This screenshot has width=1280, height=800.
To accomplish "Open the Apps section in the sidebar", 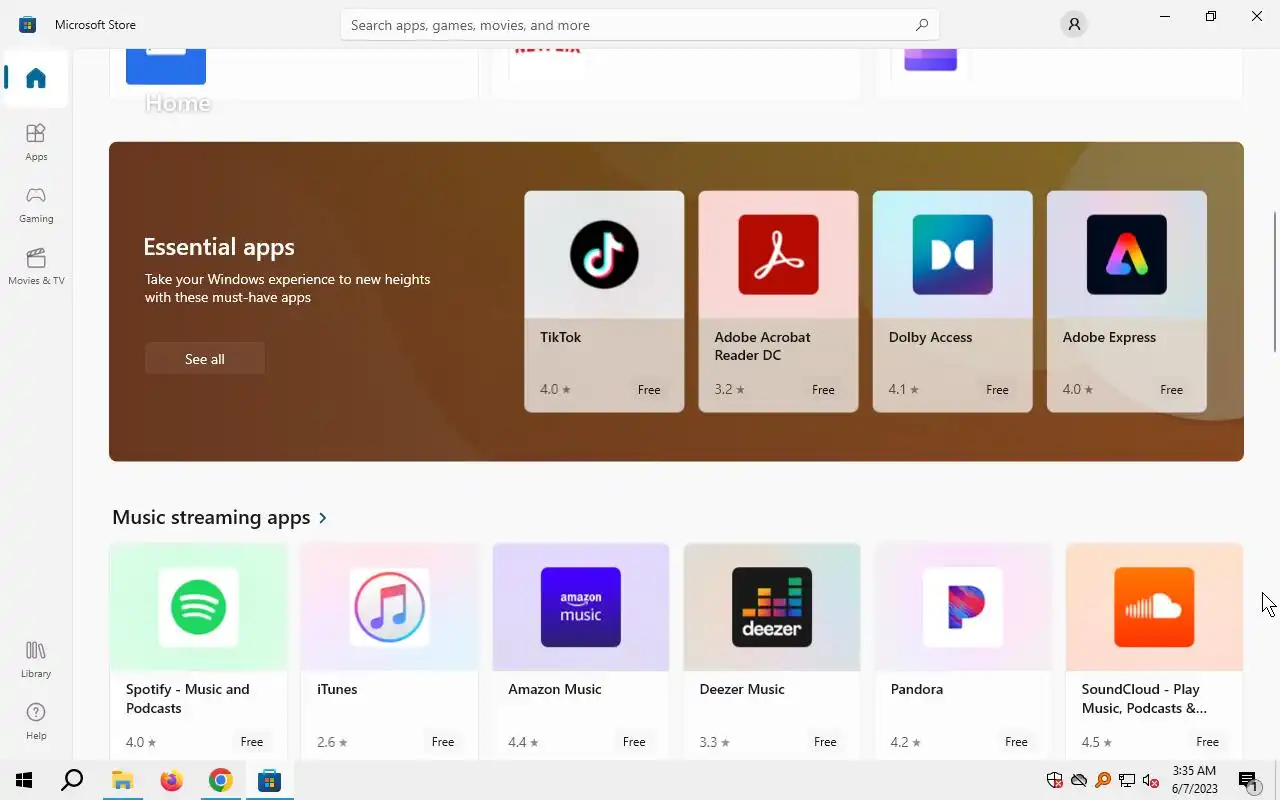I will click(36, 142).
